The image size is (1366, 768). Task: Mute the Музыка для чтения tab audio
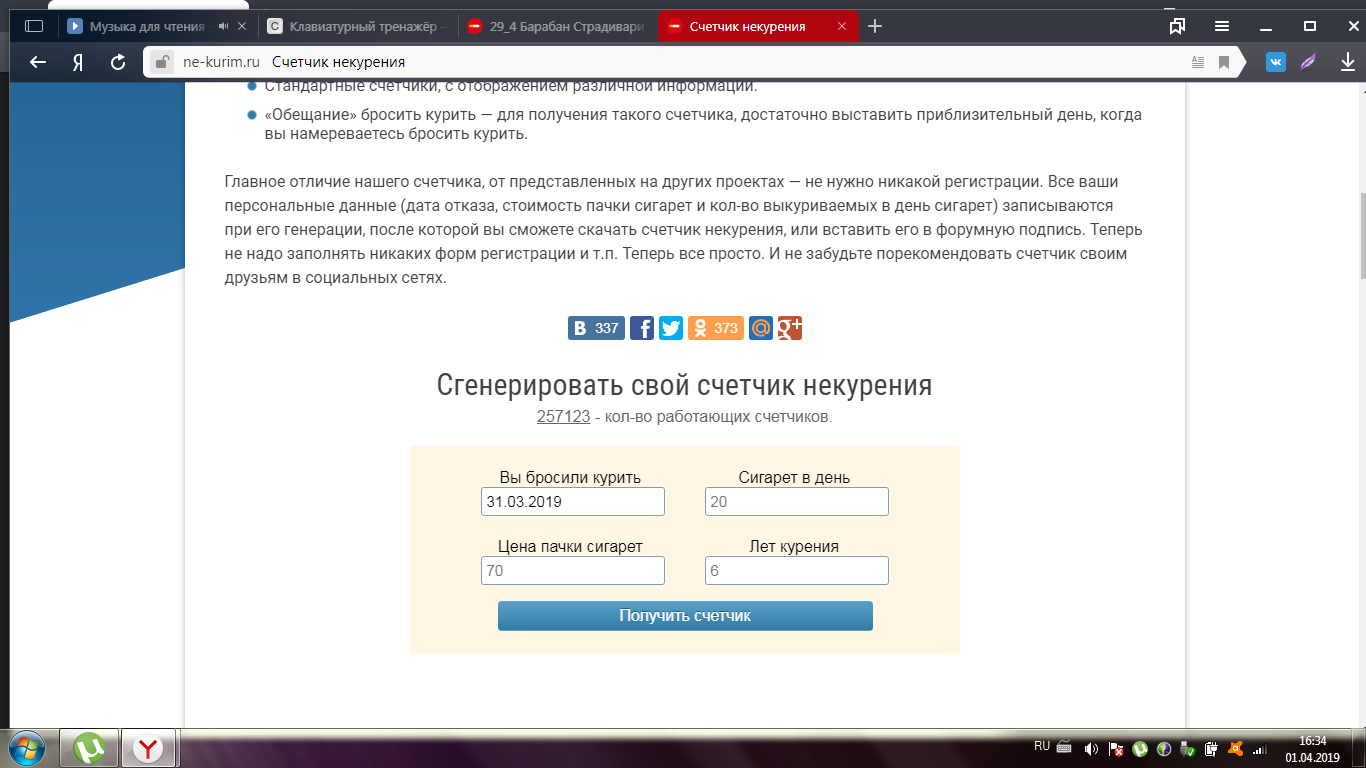(223, 27)
